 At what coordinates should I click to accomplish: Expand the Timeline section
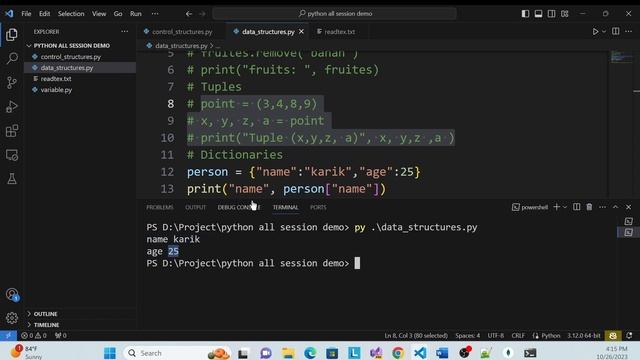[x=46, y=325]
